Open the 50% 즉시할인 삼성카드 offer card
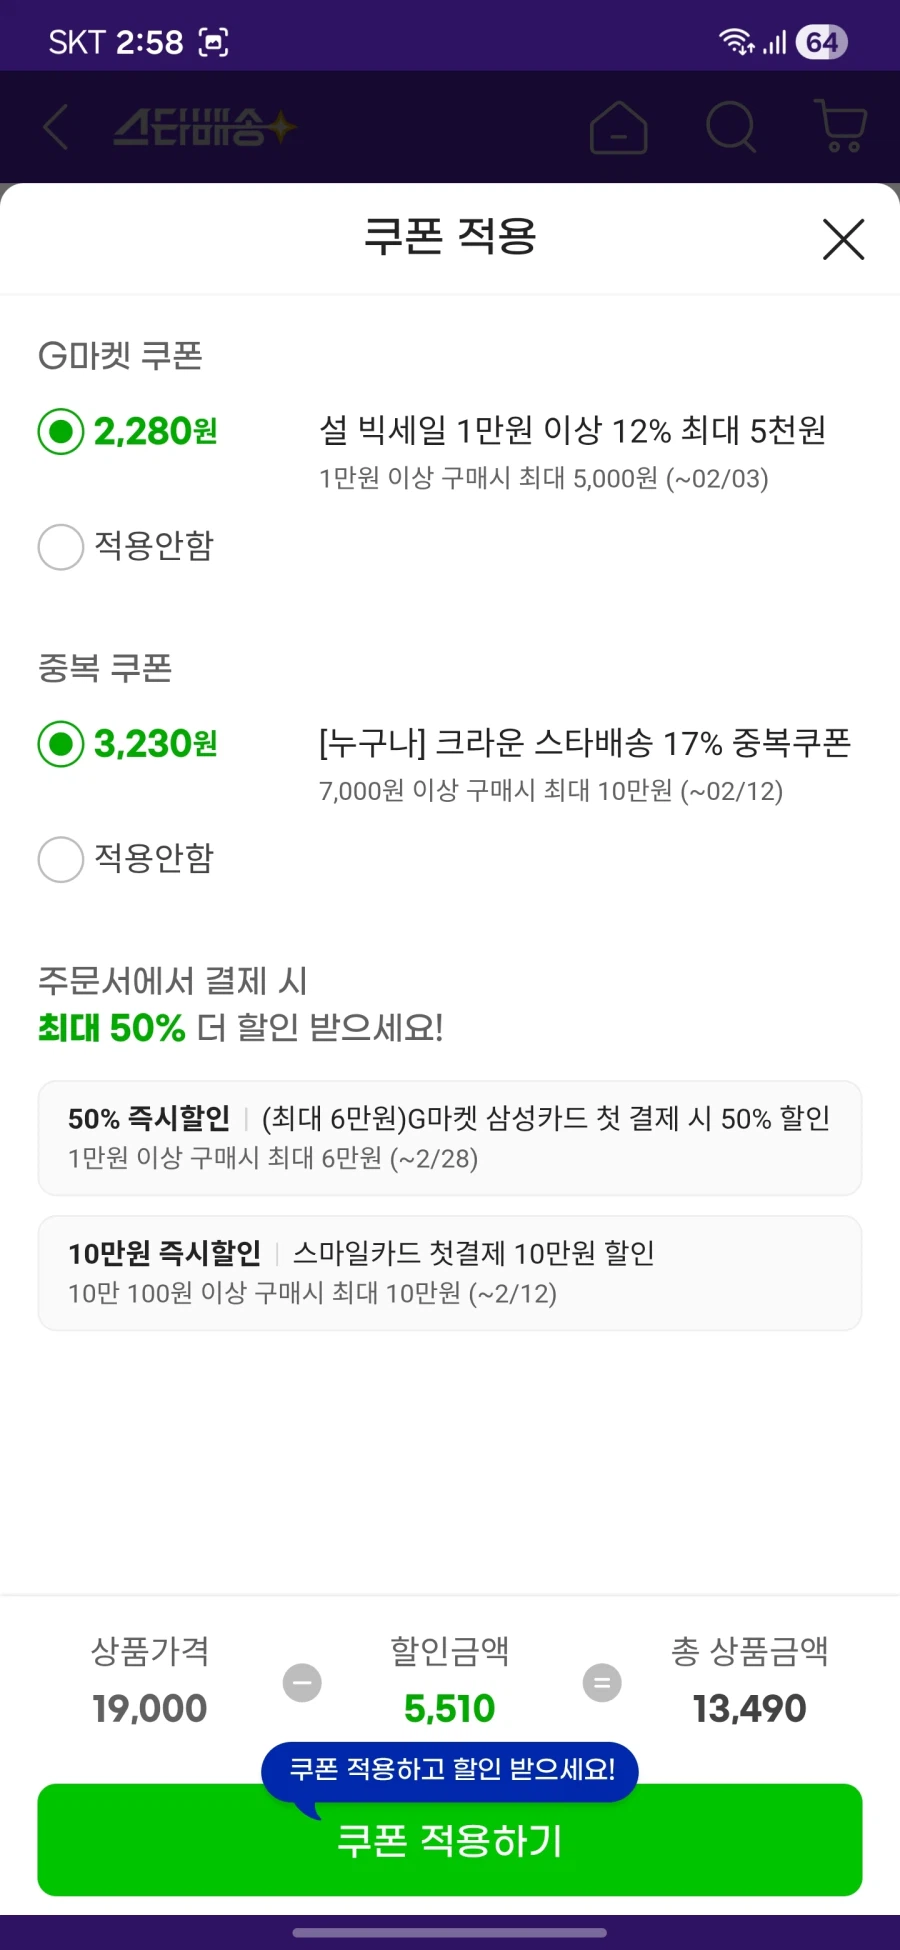The image size is (900, 1950). (x=449, y=1137)
